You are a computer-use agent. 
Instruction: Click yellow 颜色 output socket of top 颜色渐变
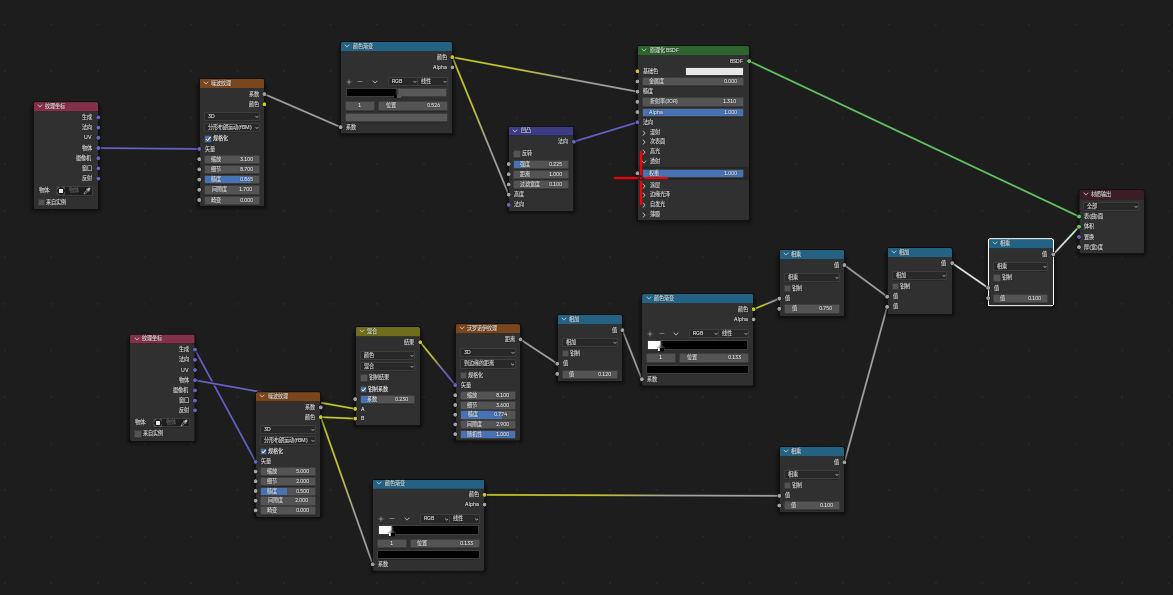(453, 57)
